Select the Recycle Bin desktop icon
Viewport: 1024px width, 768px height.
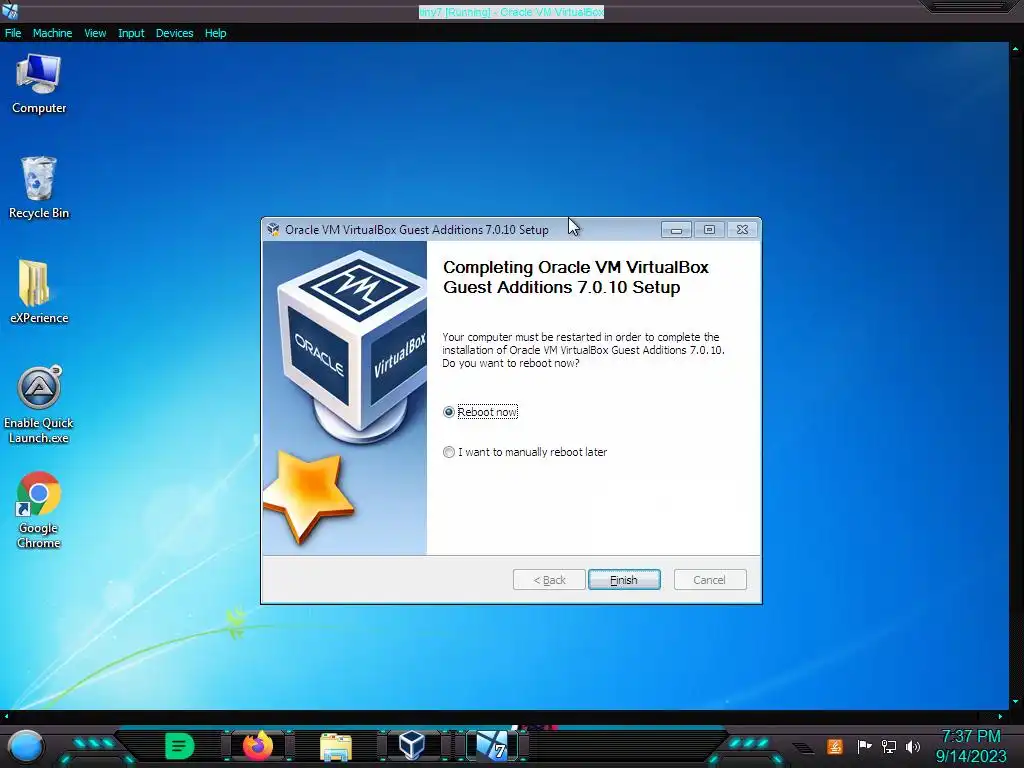[x=39, y=188]
